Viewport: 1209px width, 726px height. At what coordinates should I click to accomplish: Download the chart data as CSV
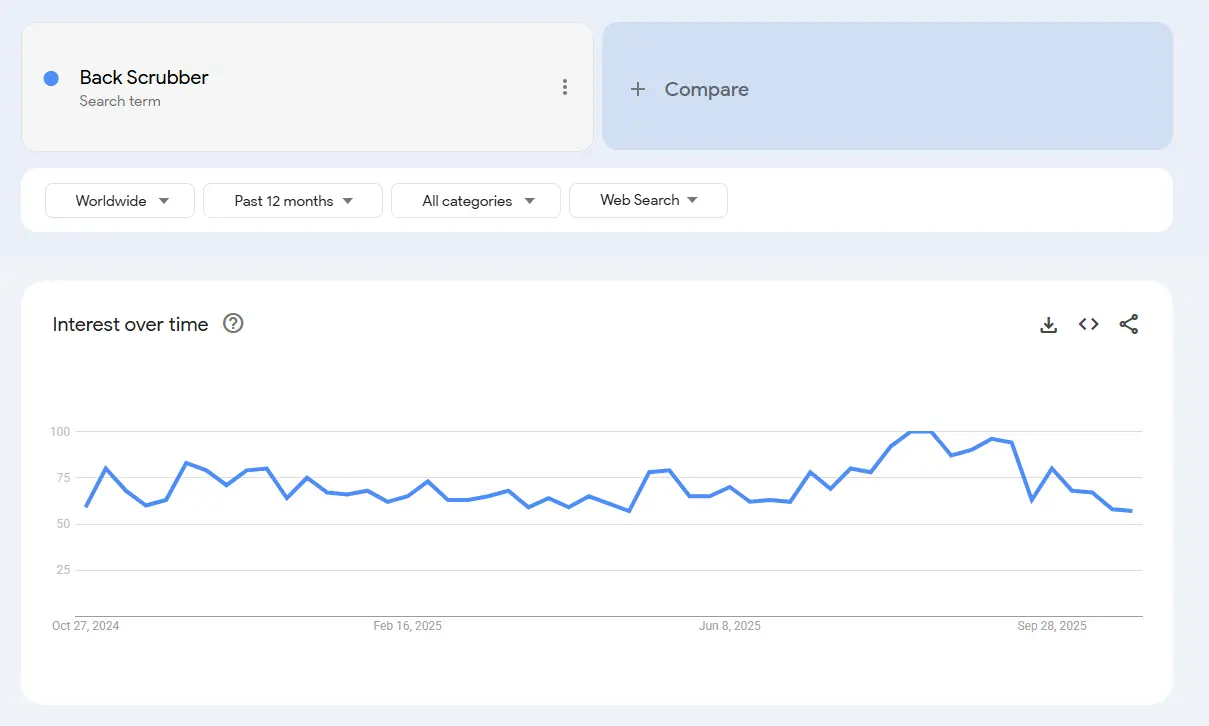[1048, 324]
